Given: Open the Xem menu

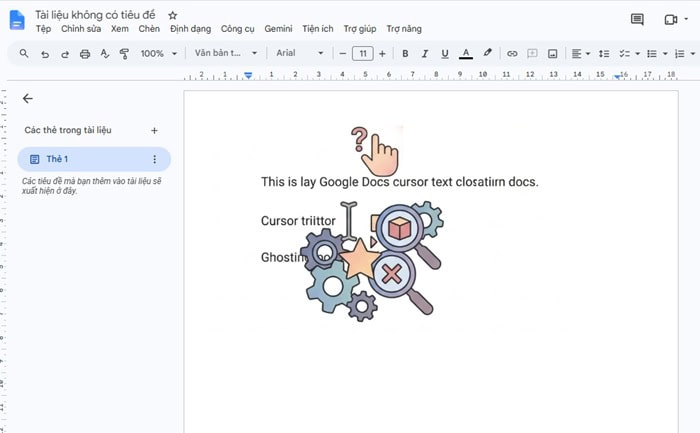Looking at the screenshot, I should [120, 29].
